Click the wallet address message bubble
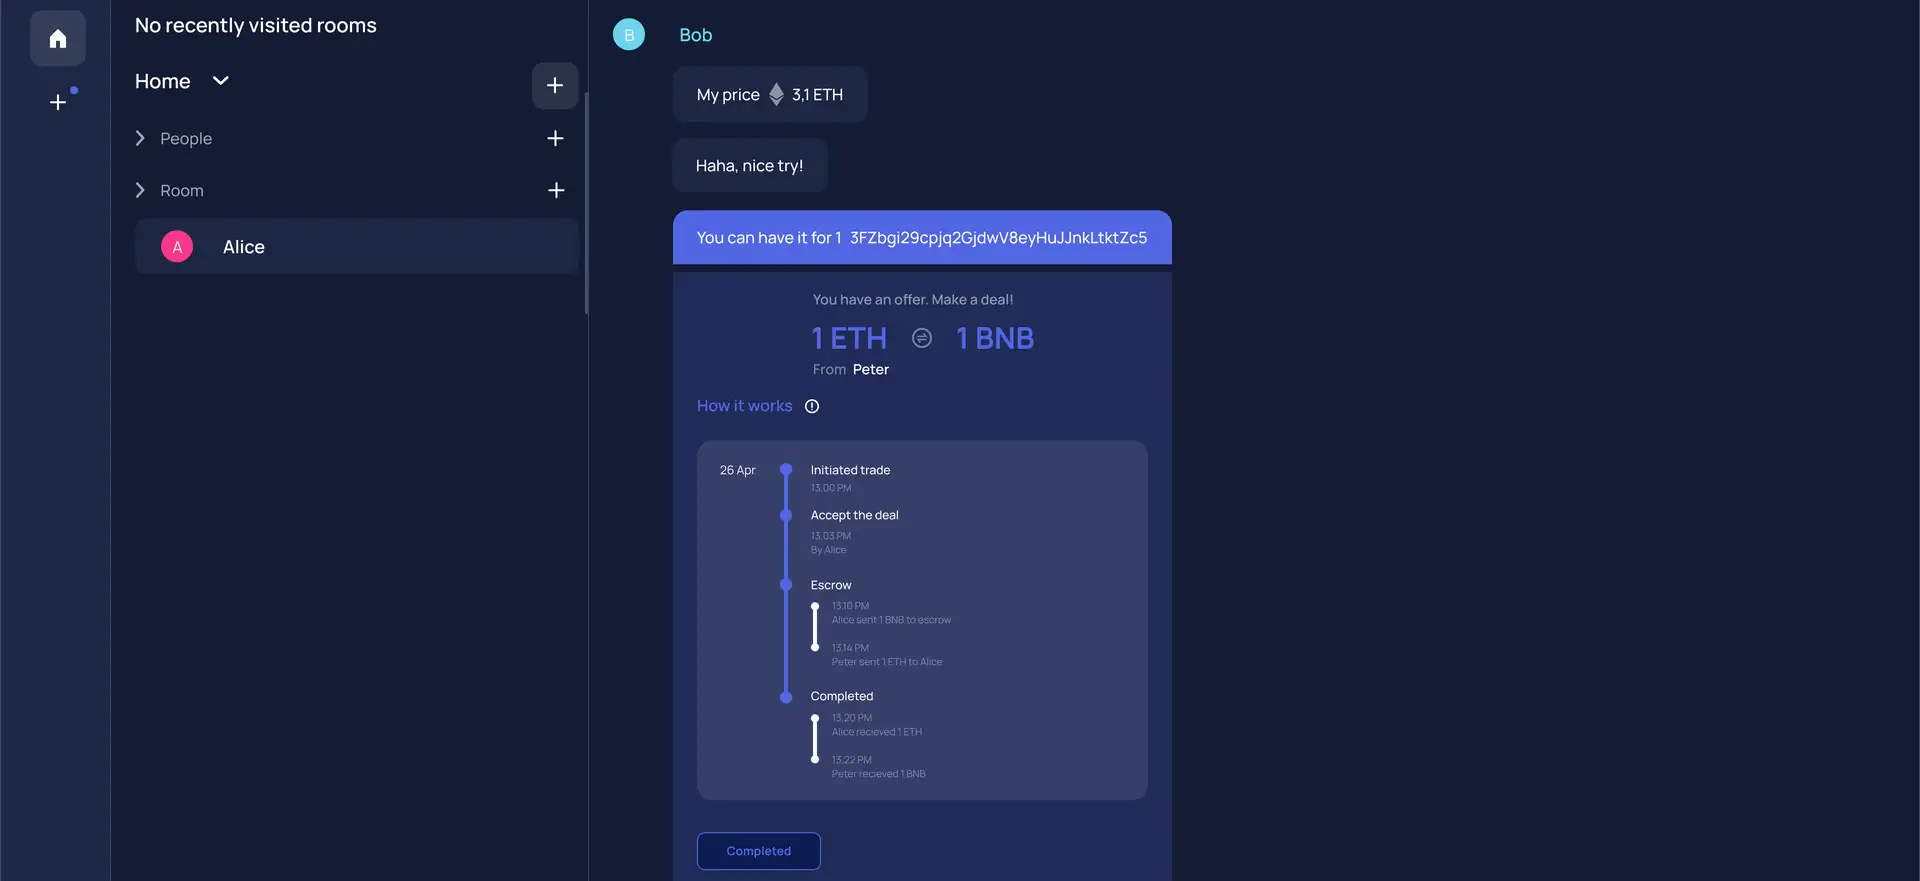 click(921, 238)
